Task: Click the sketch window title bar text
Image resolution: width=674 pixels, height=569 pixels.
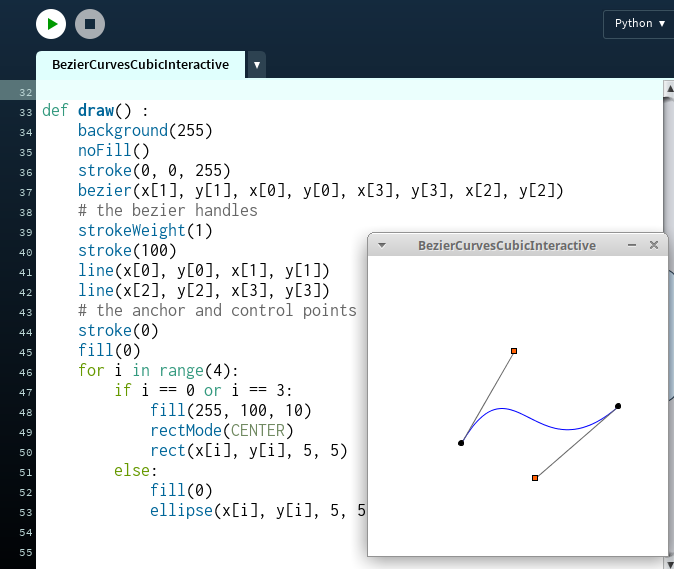Action: coord(507,245)
